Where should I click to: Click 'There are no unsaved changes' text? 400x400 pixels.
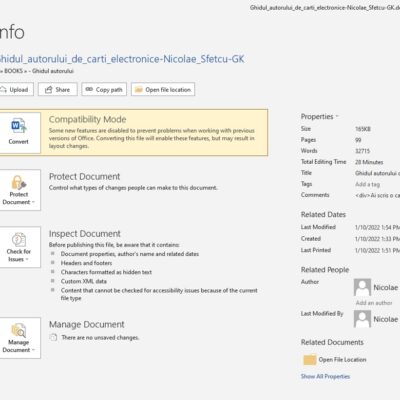(100, 337)
